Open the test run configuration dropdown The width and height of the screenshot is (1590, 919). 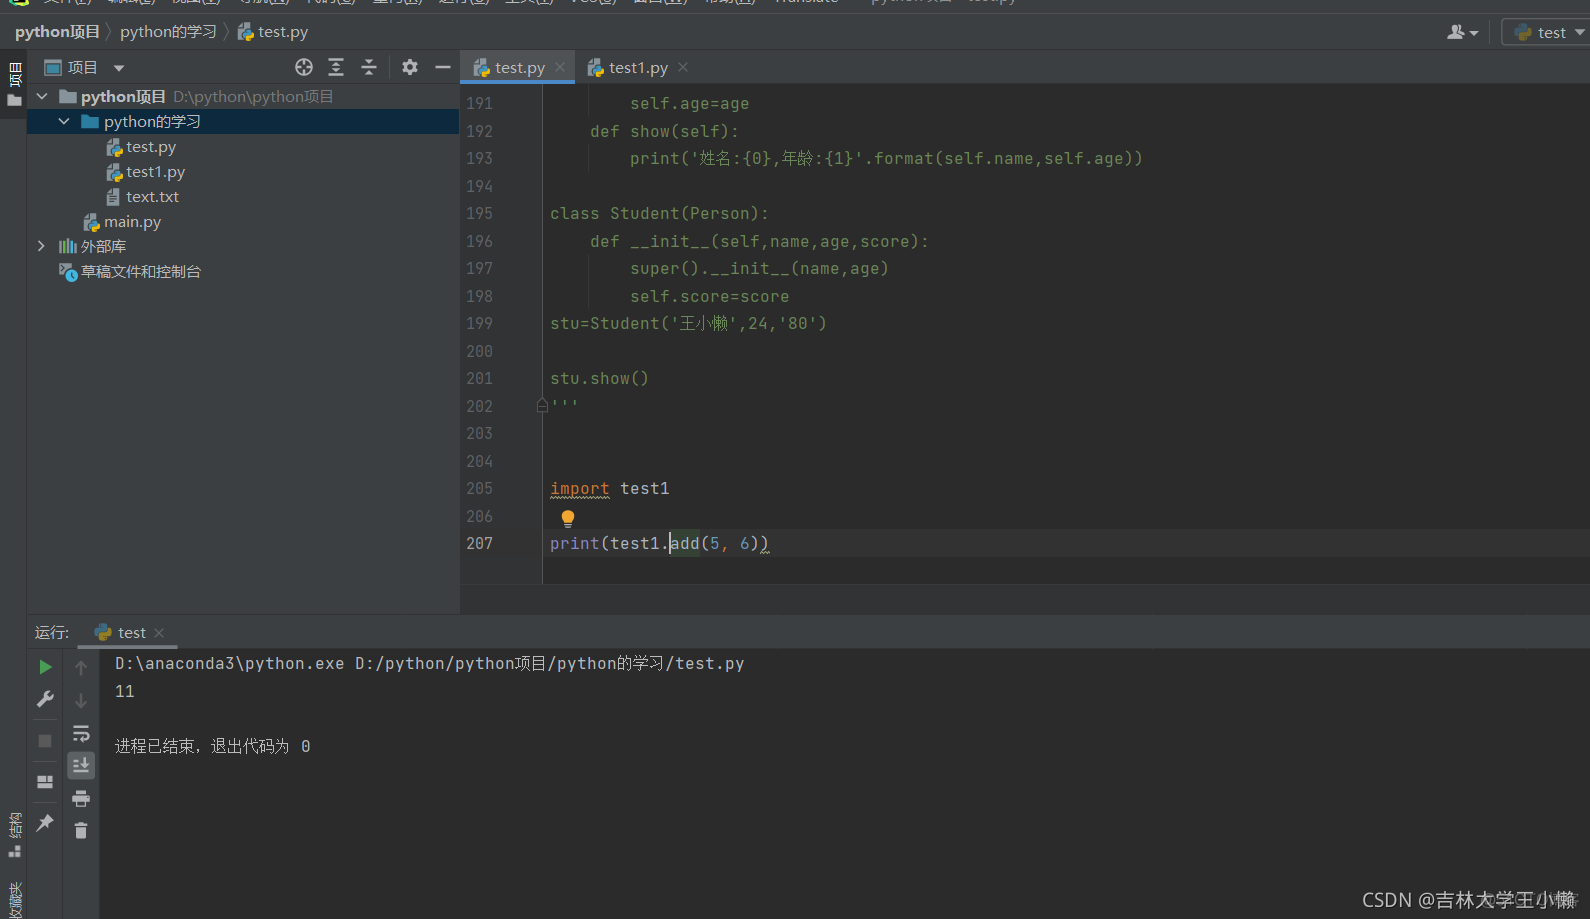click(x=1548, y=32)
